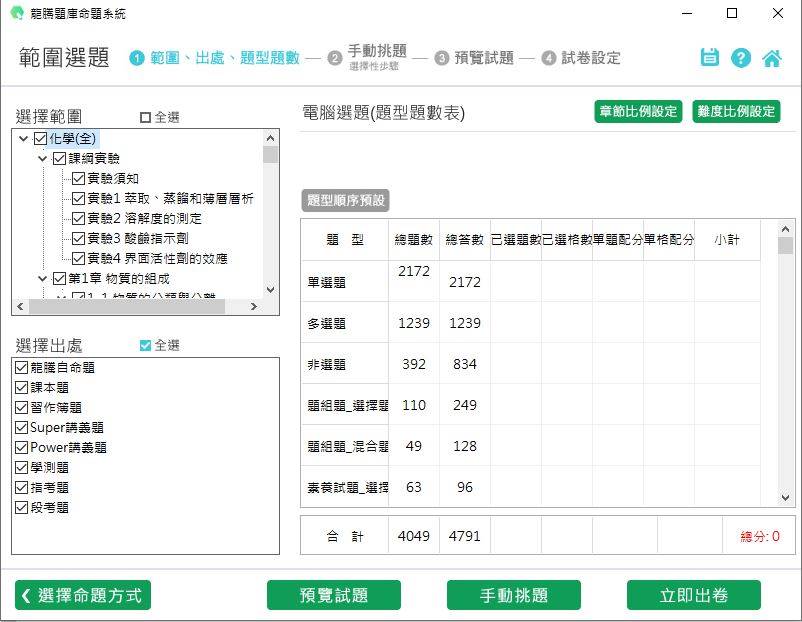Uncheck 學測題 source checkbox
The image size is (802, 622).
click(21, 468)
